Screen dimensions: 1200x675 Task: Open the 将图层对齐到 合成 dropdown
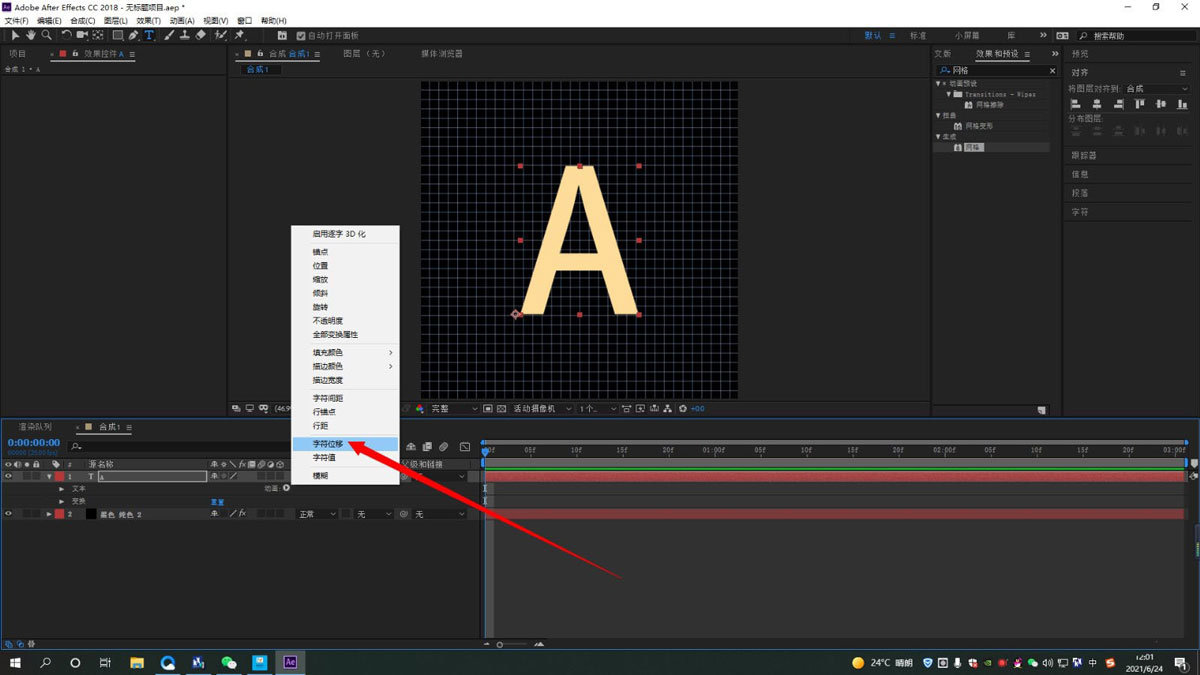pos(1156,89)
